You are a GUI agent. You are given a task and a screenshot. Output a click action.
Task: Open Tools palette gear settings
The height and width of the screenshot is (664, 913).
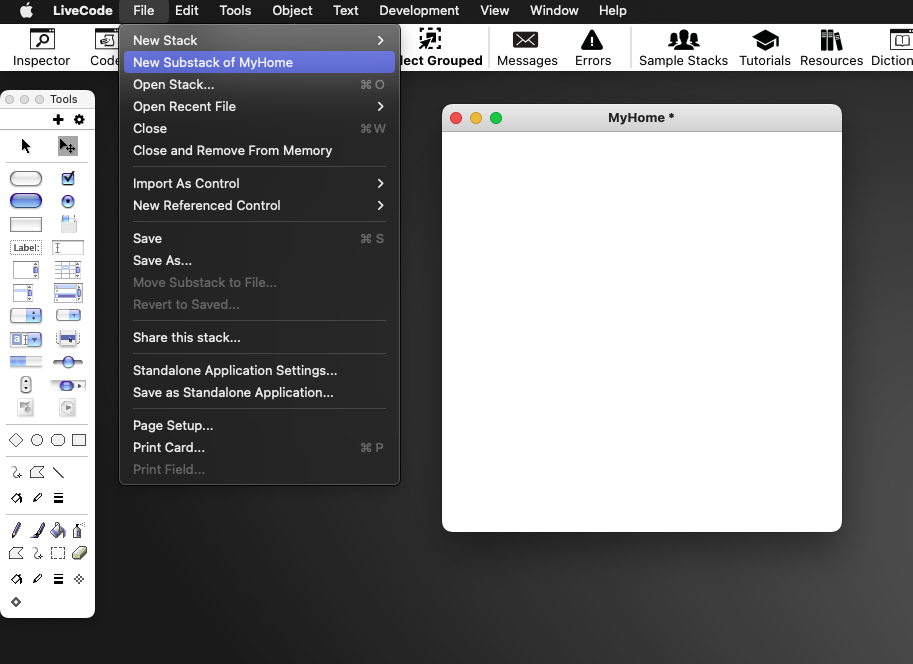coord(79,120)
